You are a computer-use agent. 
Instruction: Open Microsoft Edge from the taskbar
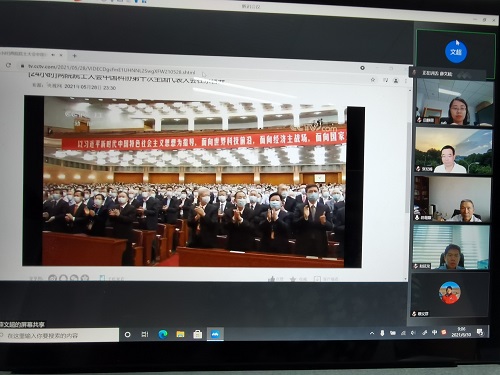coord(163,334)
